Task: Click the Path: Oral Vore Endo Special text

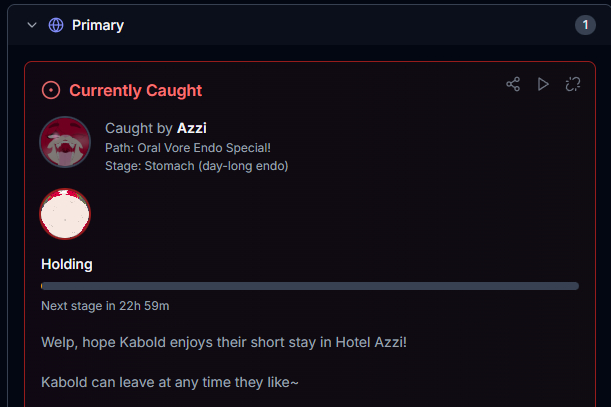Action: pyautogui.click(x=188, y=148)
